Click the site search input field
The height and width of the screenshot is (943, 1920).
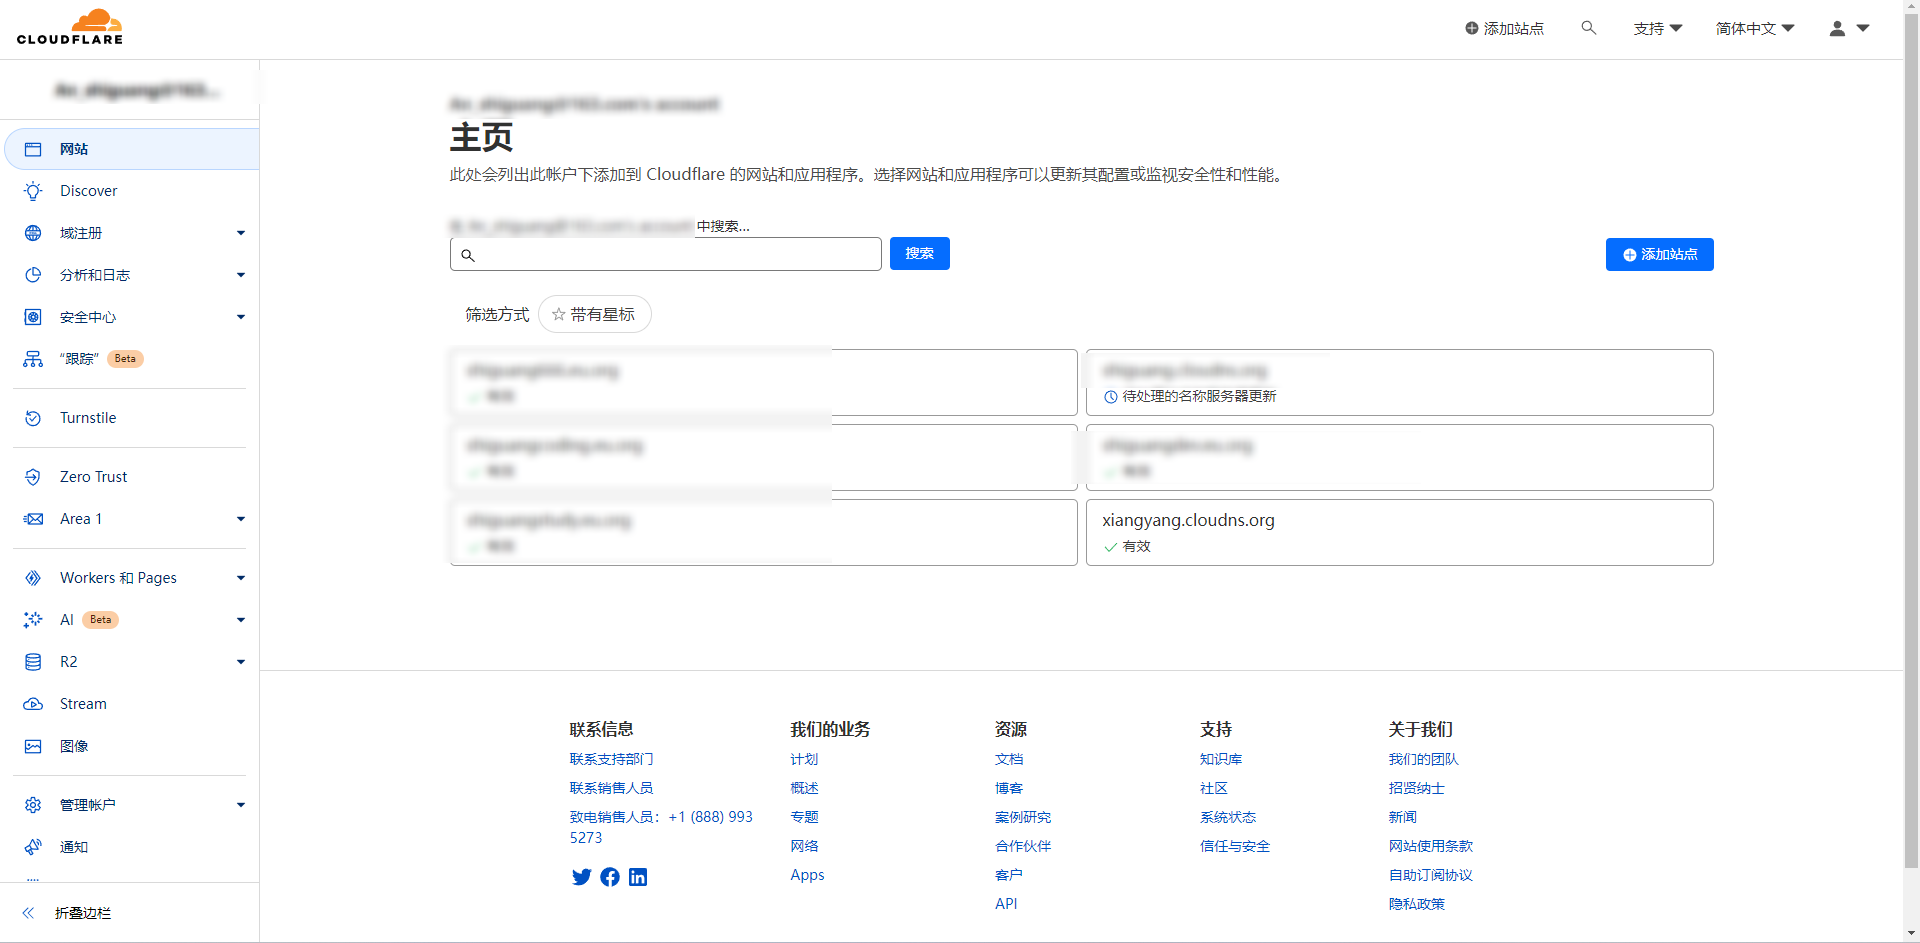665,254
